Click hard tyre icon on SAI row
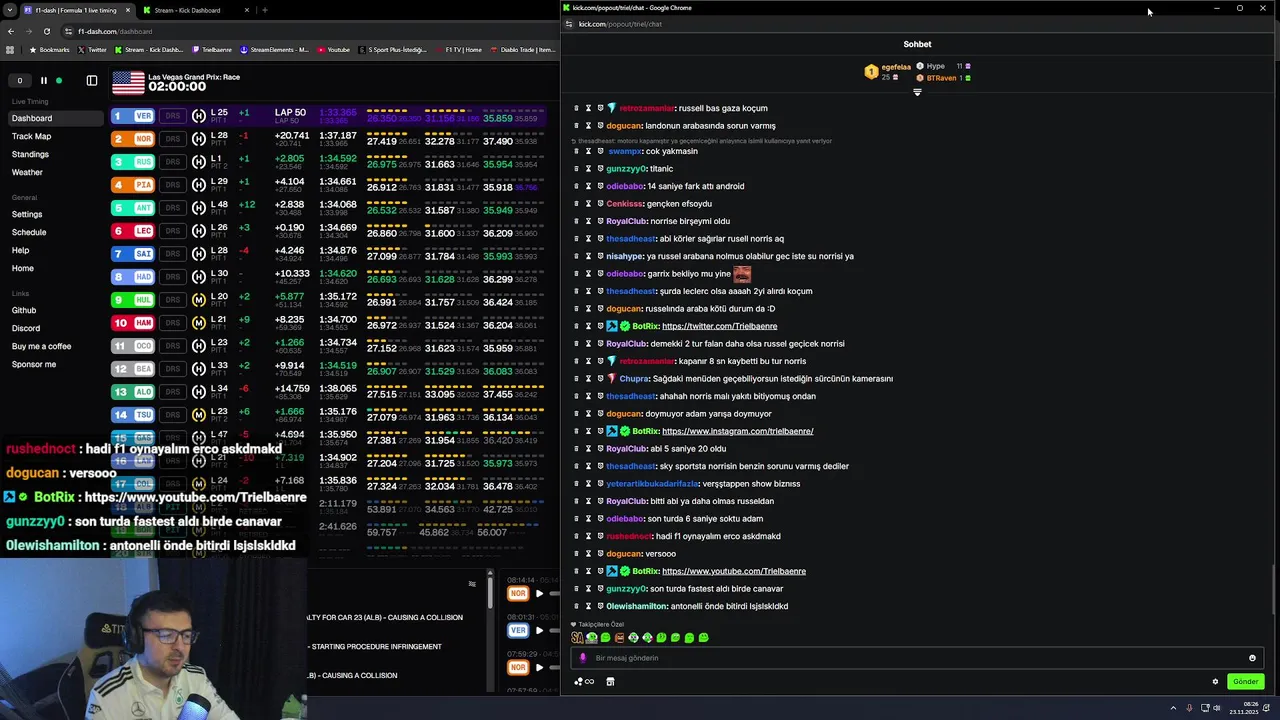This screenshot has height=720, width=1280. click(199, 254)
